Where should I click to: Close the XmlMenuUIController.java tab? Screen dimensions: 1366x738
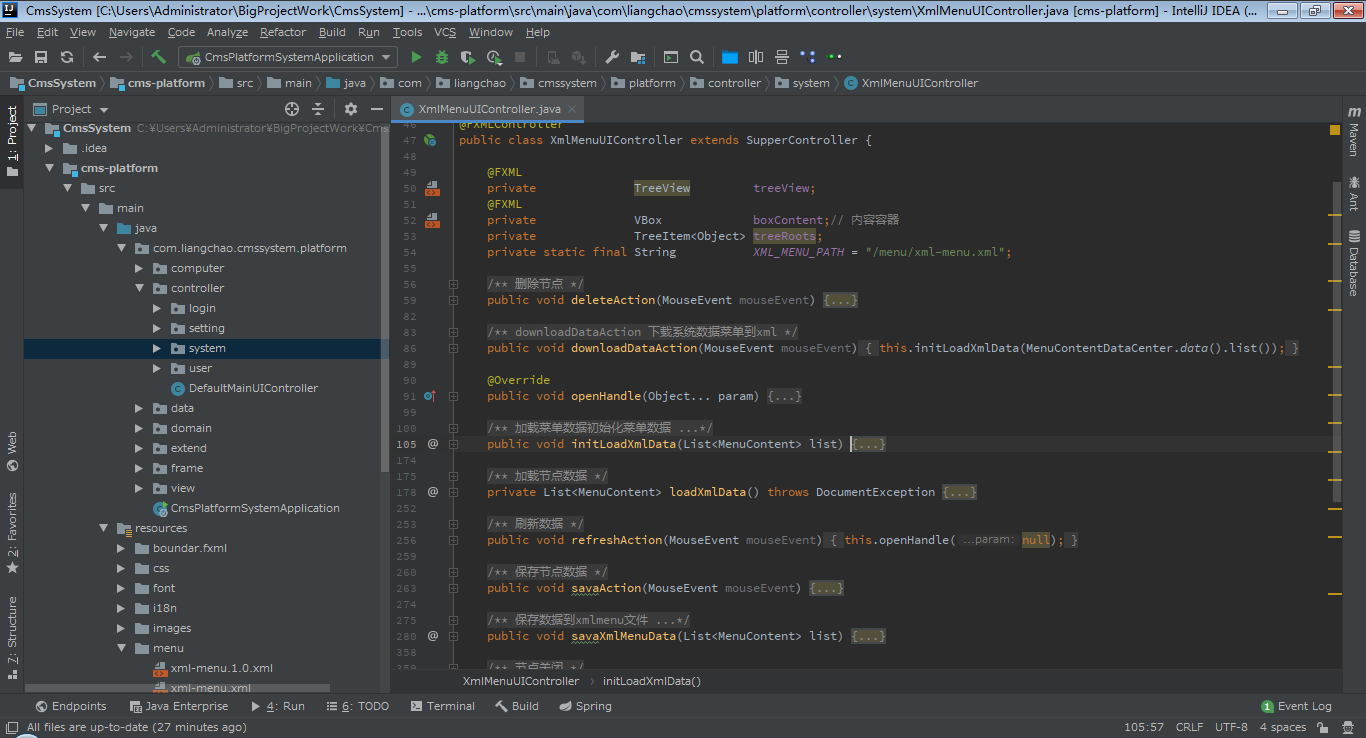pos(572,109)
